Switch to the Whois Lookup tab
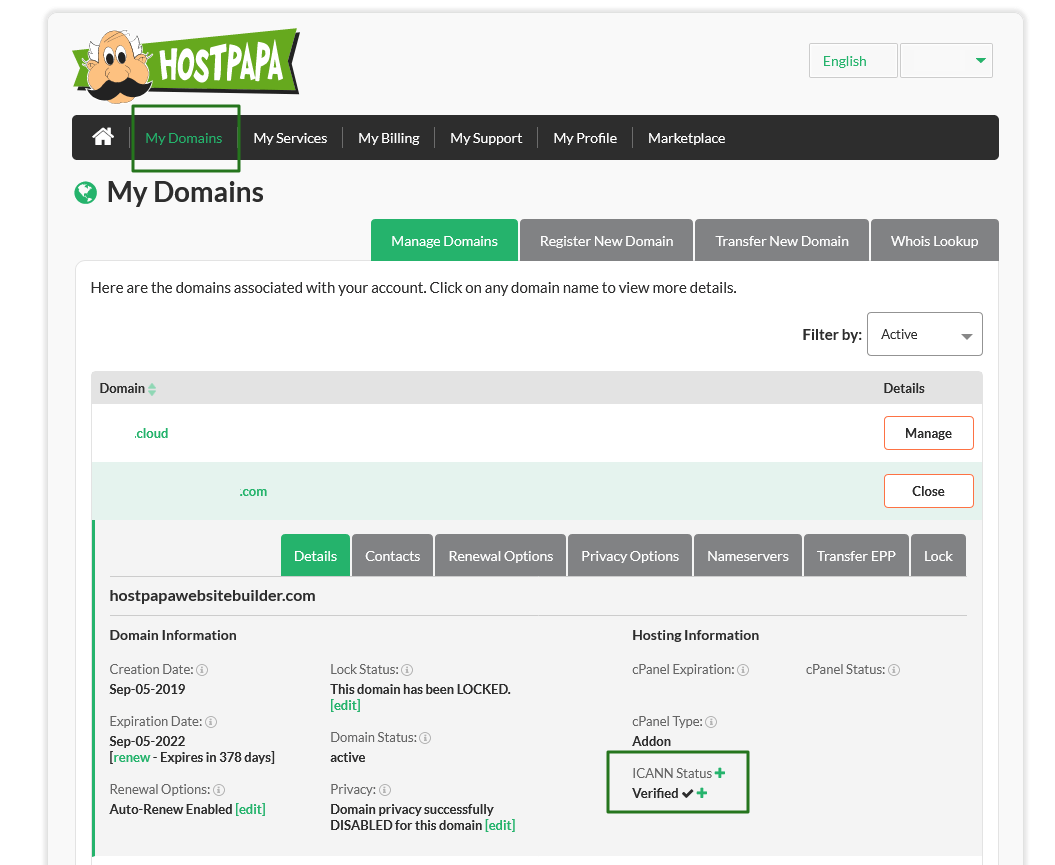 click(x=934, y=240)
